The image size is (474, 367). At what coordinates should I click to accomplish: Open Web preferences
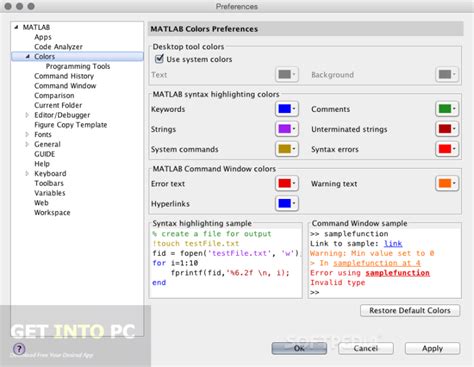[41, 203]
